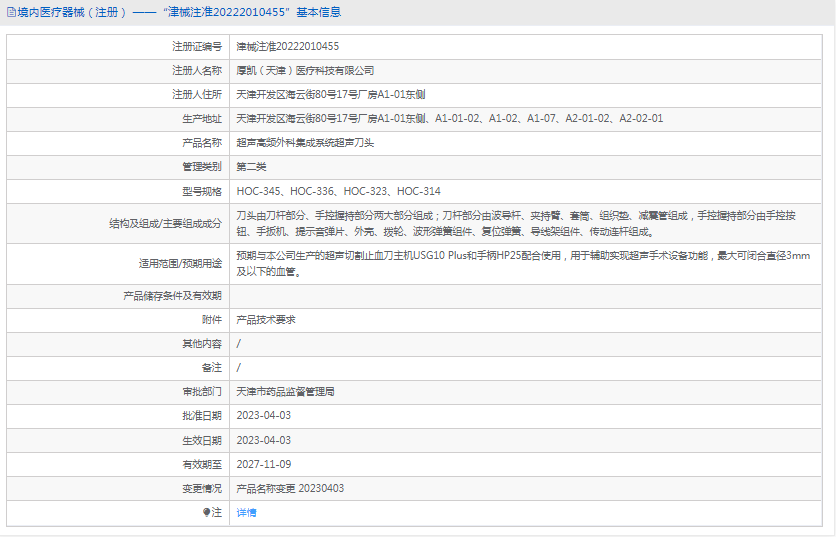Click the 型号规格 label cell

118,191
